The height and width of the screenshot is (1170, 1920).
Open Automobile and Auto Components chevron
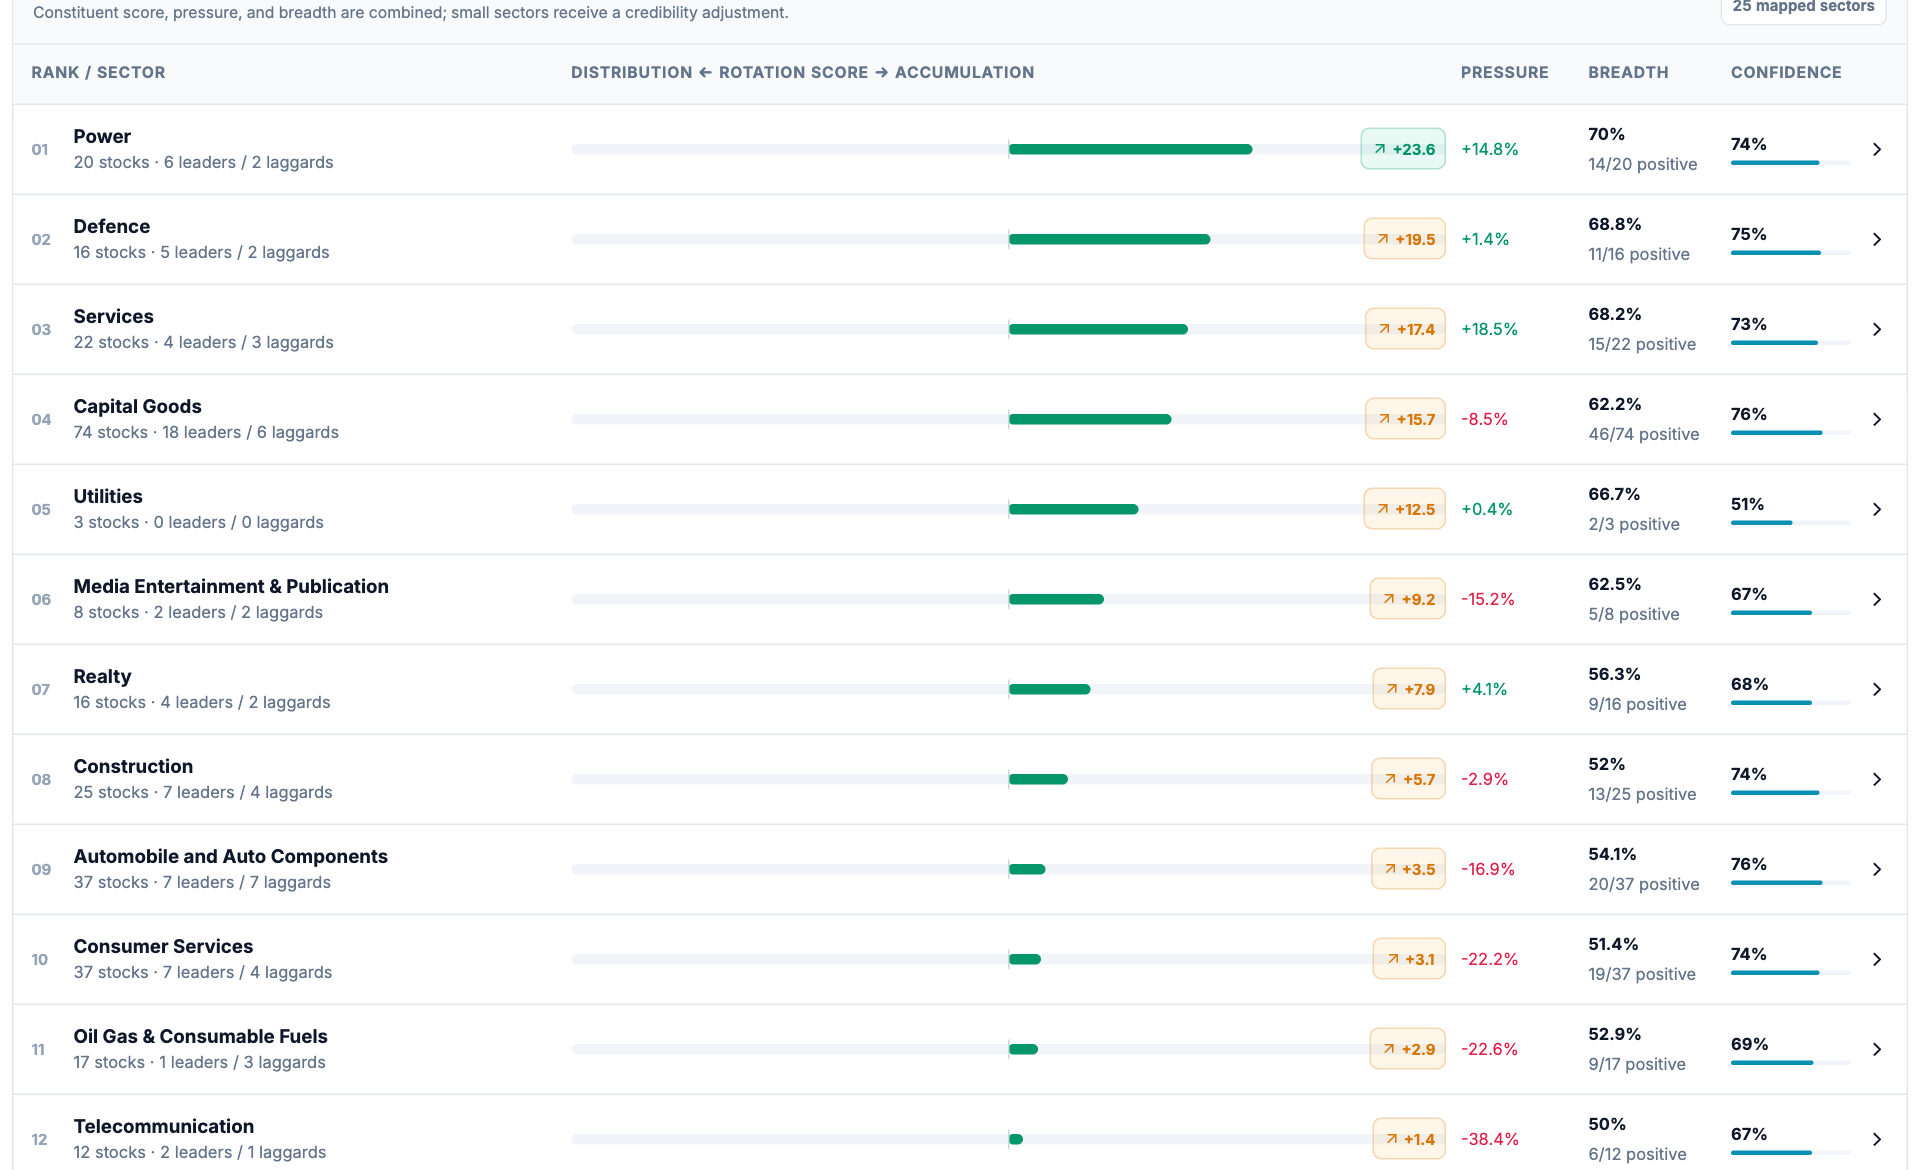point(1876,869)
